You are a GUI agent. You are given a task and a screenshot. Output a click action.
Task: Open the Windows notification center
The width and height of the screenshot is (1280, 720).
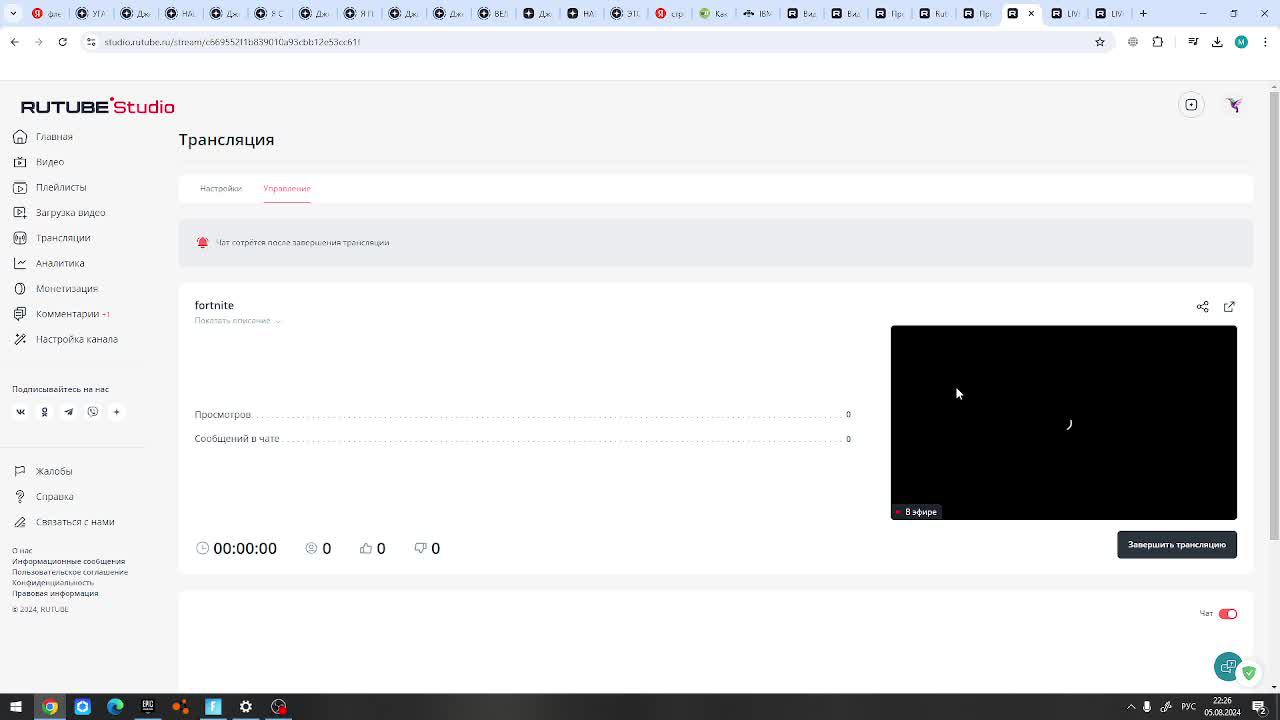(1259, 707)
